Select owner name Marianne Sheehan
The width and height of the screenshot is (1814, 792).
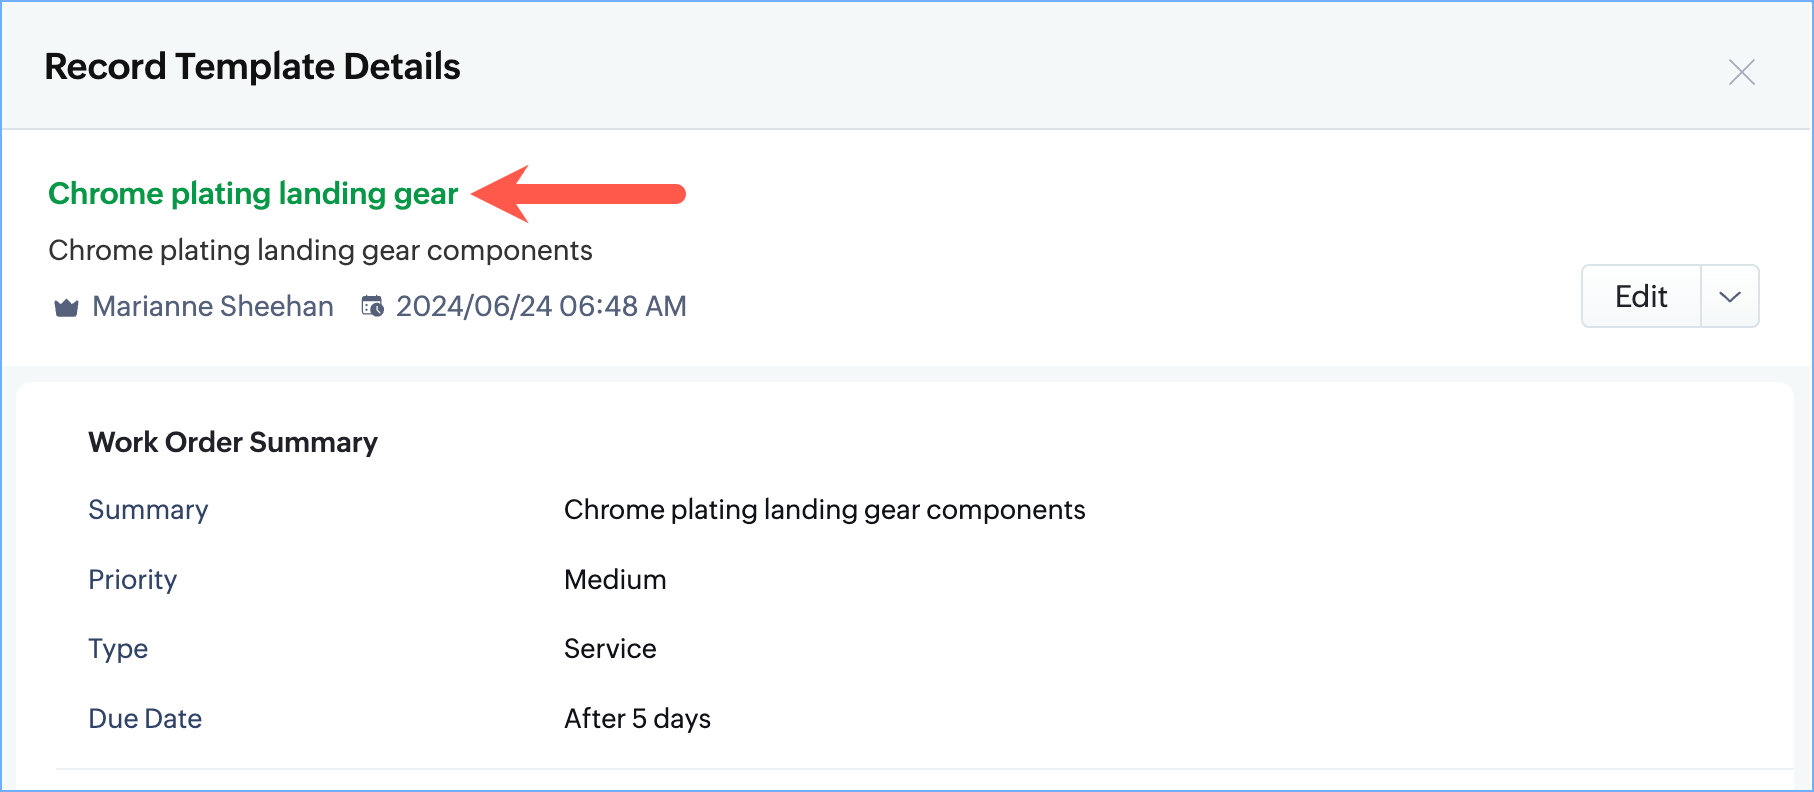point(213,306)
